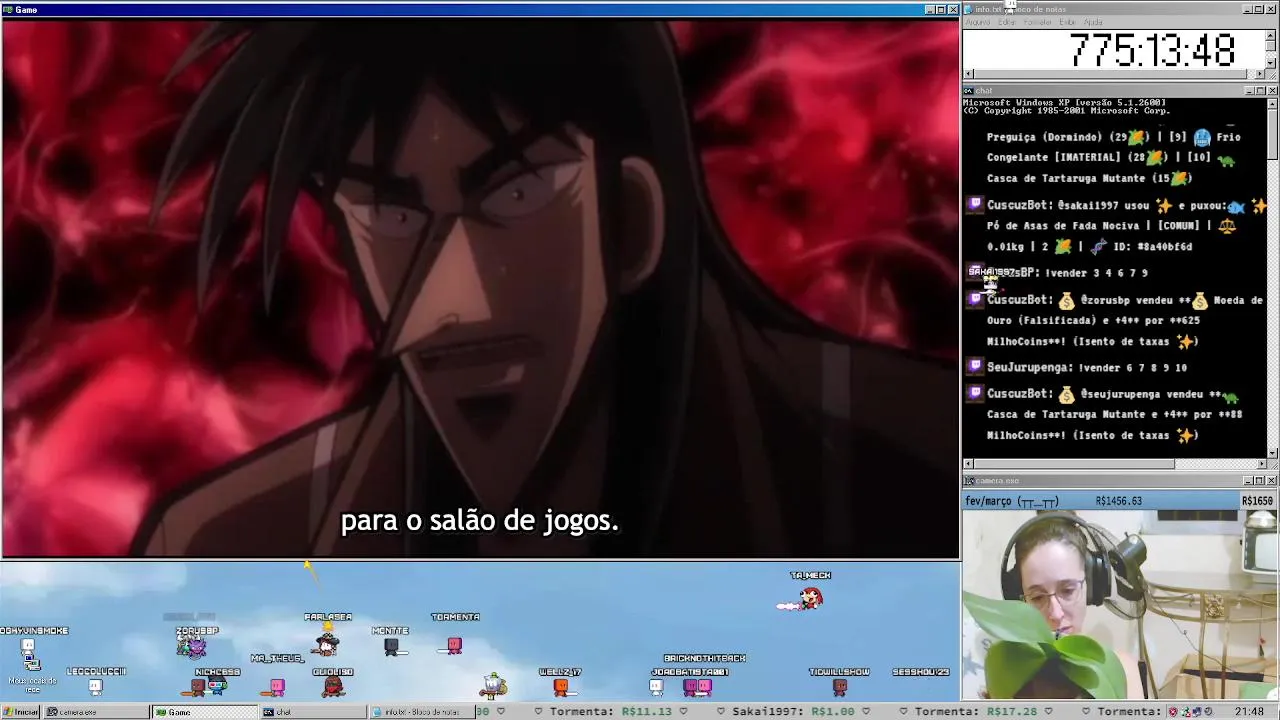The height and width of the screenshot is (720, 1280).
Task: Maximize the Game window
Action: pyautogui.click(x=941, y=10)
